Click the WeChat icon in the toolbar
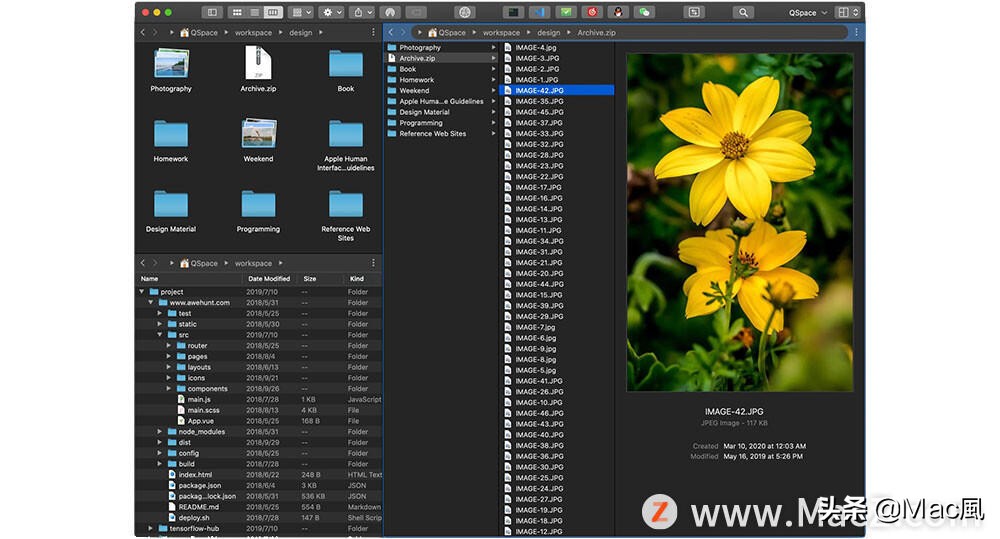This screenshot has width=1000, height=539. [645, 12]
